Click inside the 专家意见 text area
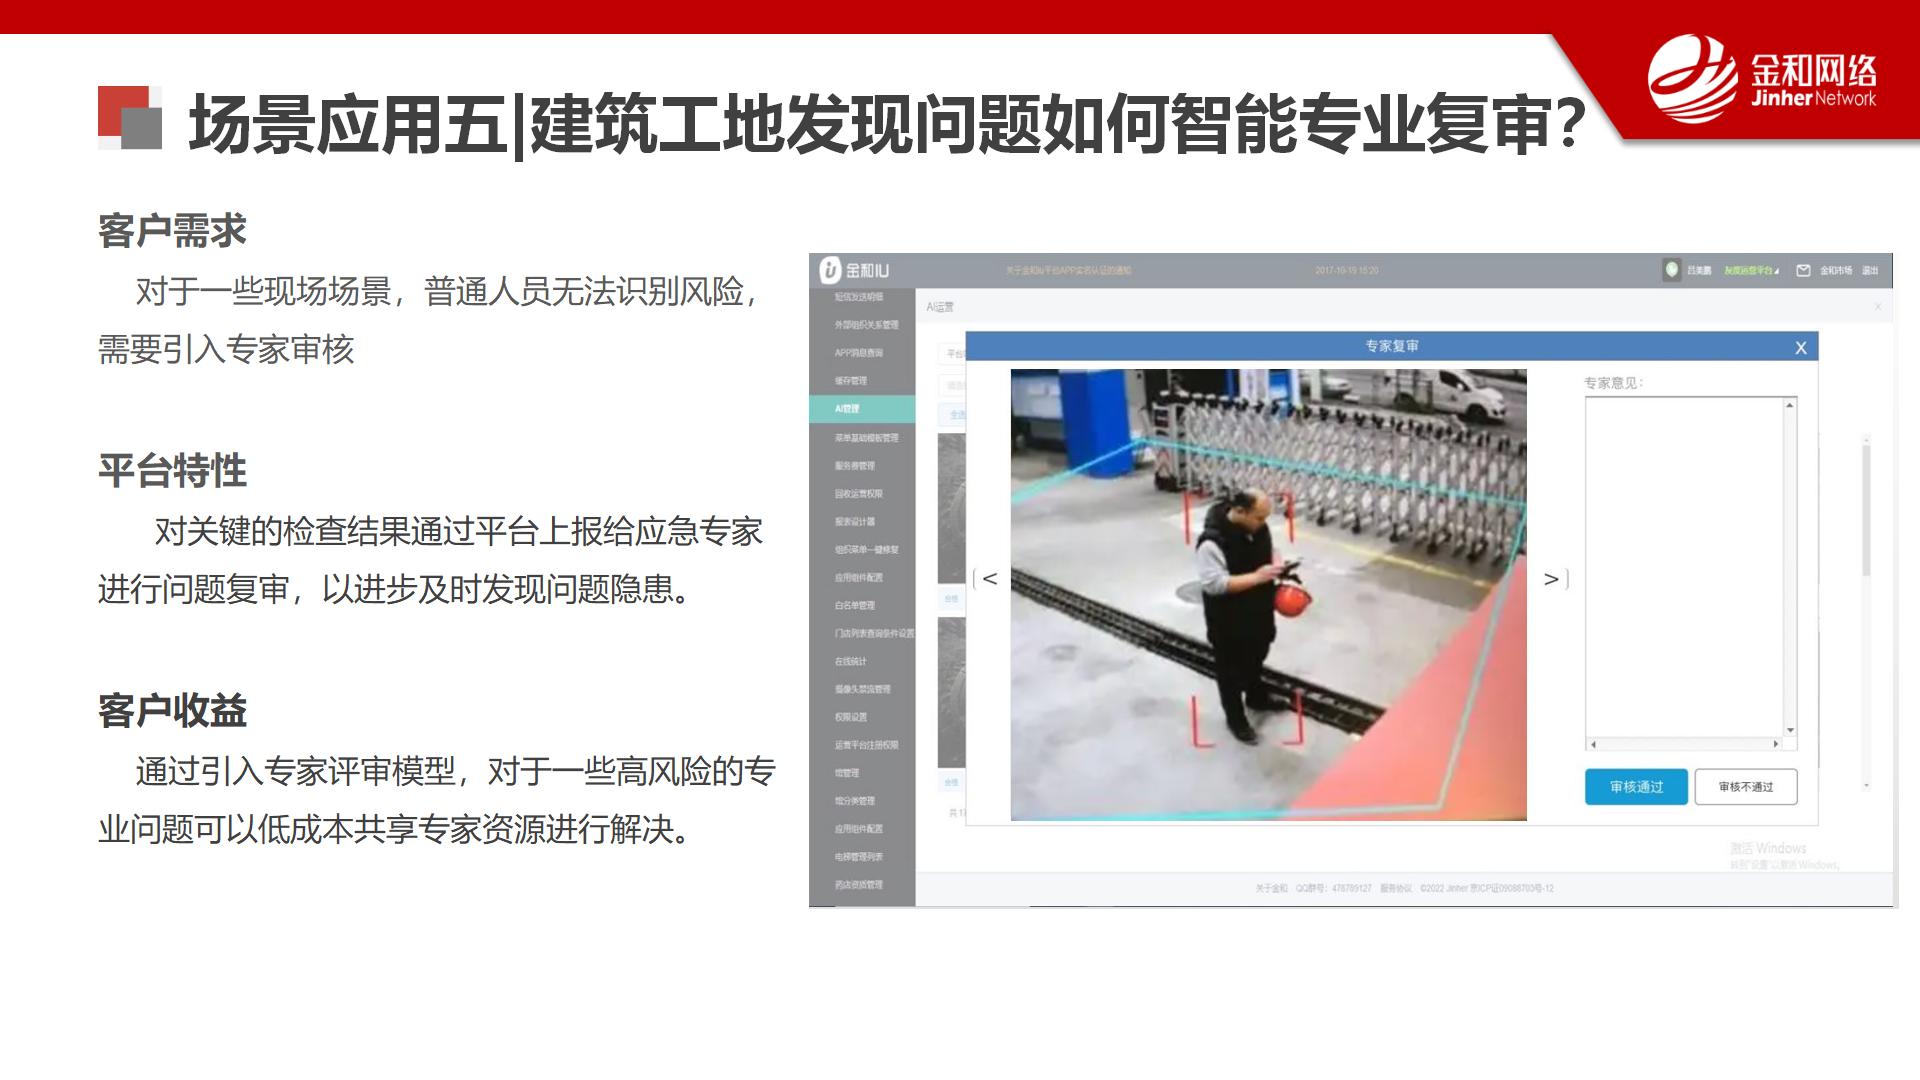 (x=1685, y=565)
